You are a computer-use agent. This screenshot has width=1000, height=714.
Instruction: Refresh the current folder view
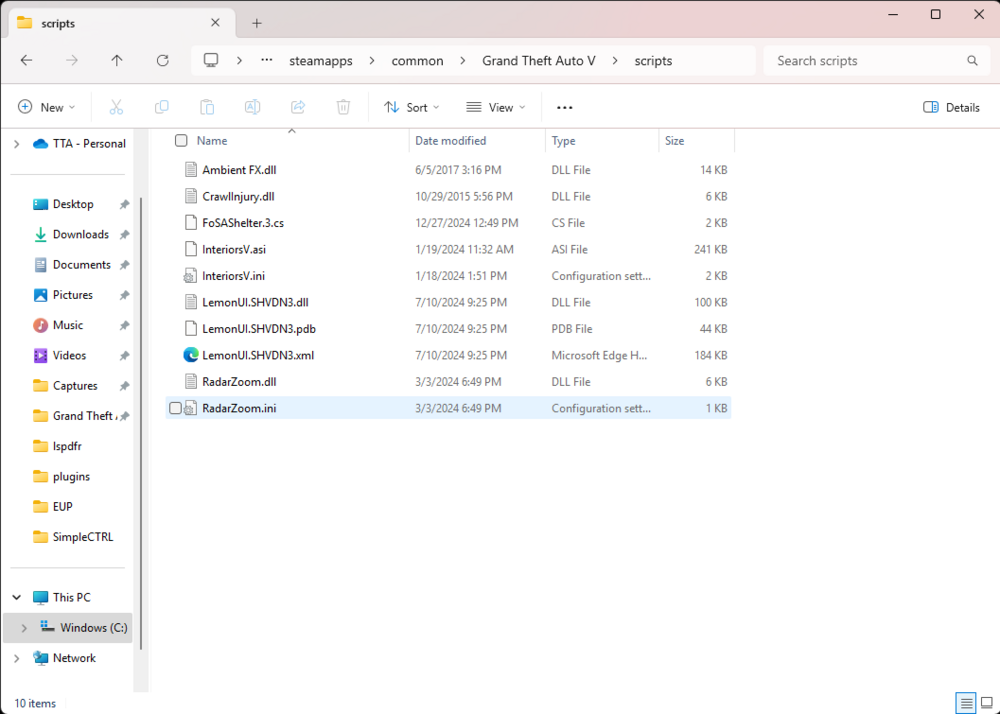[162, 60]
